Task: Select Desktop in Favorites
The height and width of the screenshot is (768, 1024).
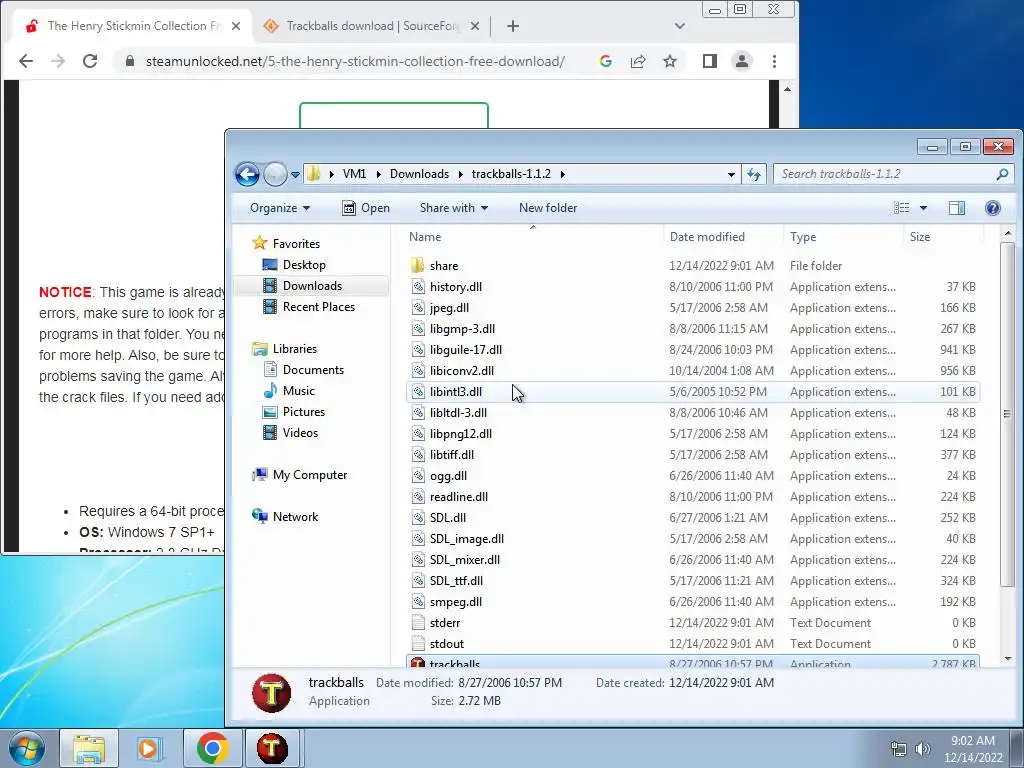Action: click(304, 264)
